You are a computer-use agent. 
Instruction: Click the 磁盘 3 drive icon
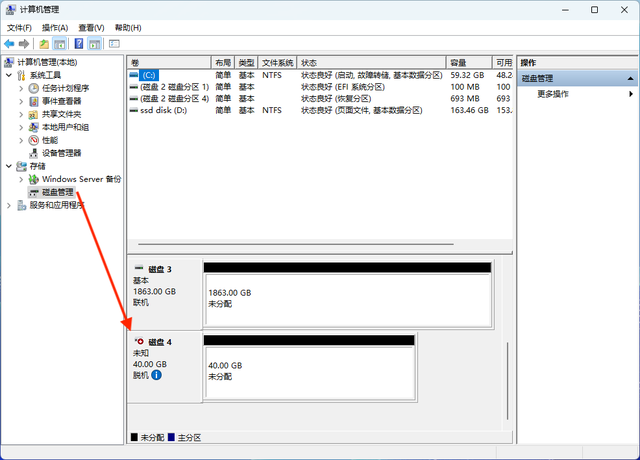[x=139, y=268]
